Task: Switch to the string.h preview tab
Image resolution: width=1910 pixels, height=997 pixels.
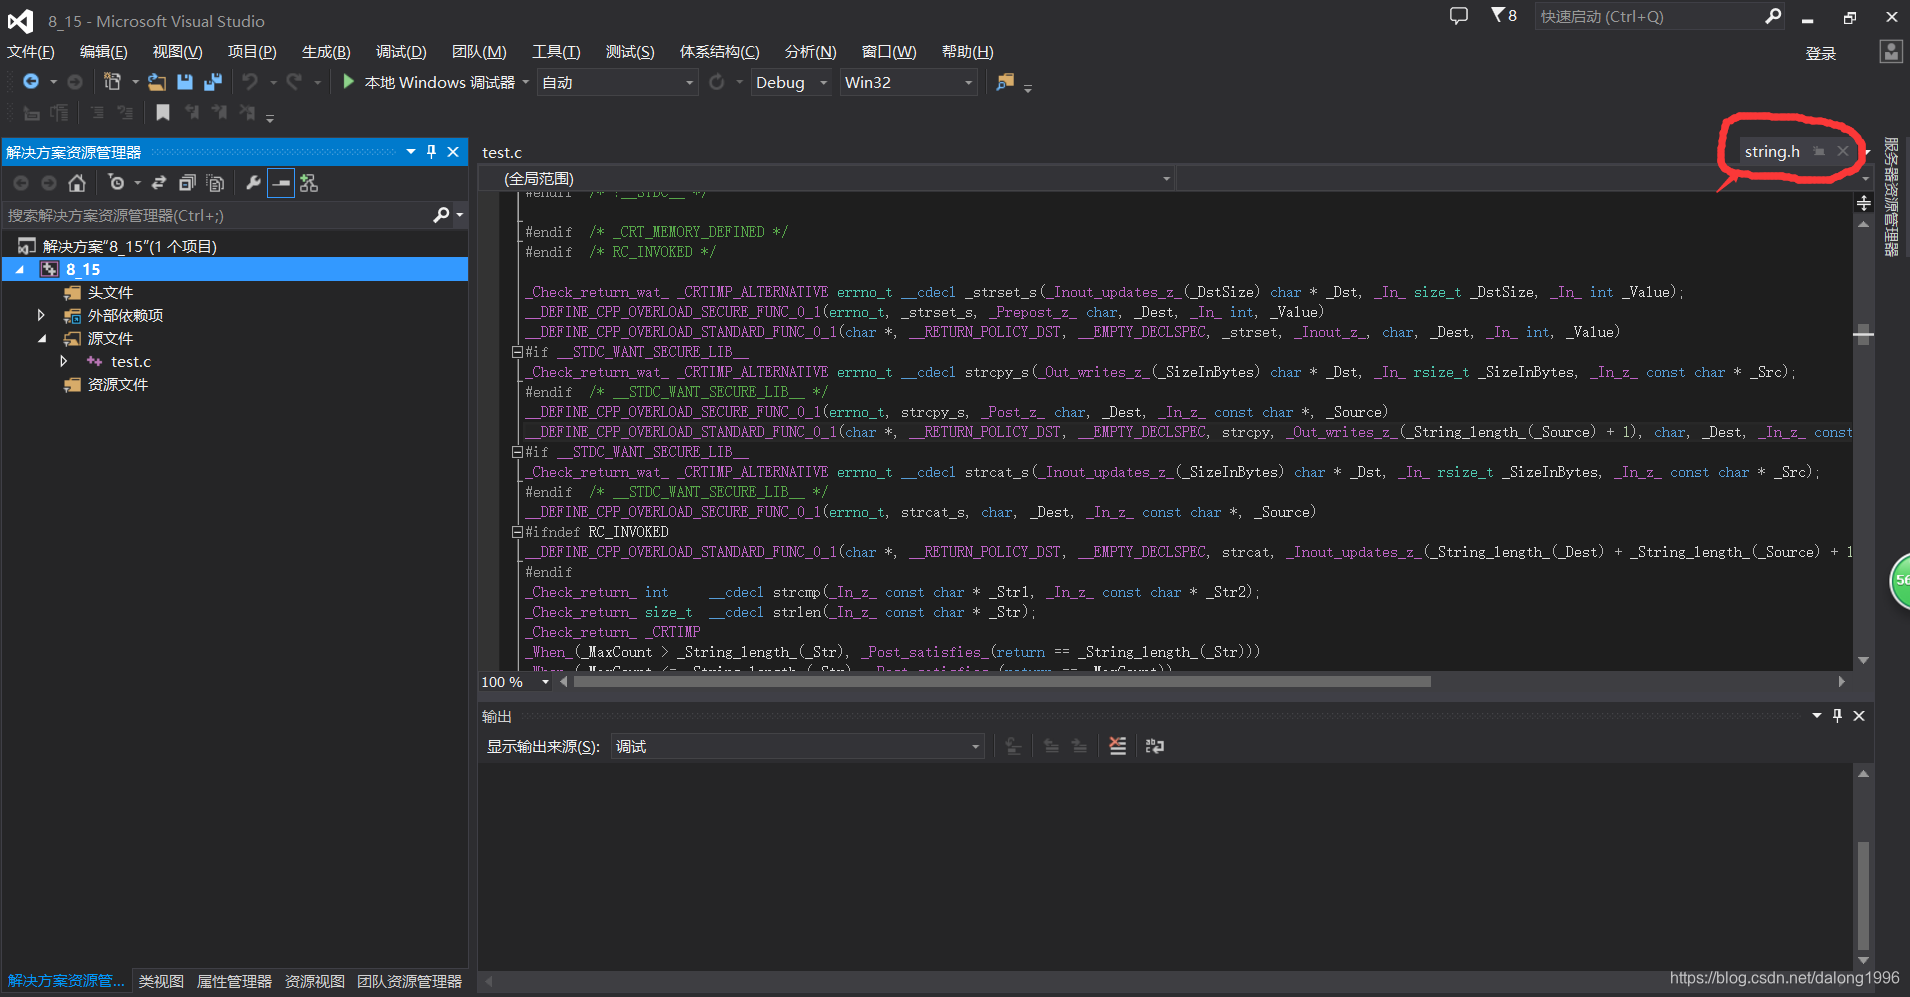Action: point(1772,151)
